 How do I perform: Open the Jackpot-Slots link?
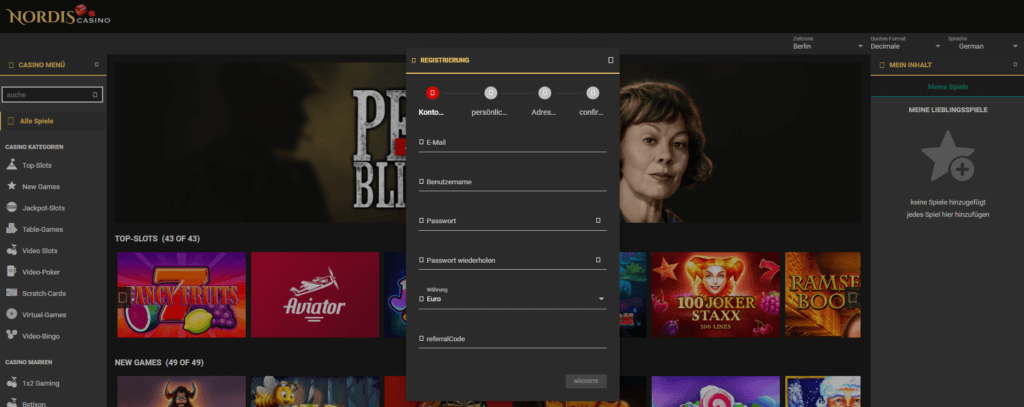pyautogui.click(x=43, y=208)
